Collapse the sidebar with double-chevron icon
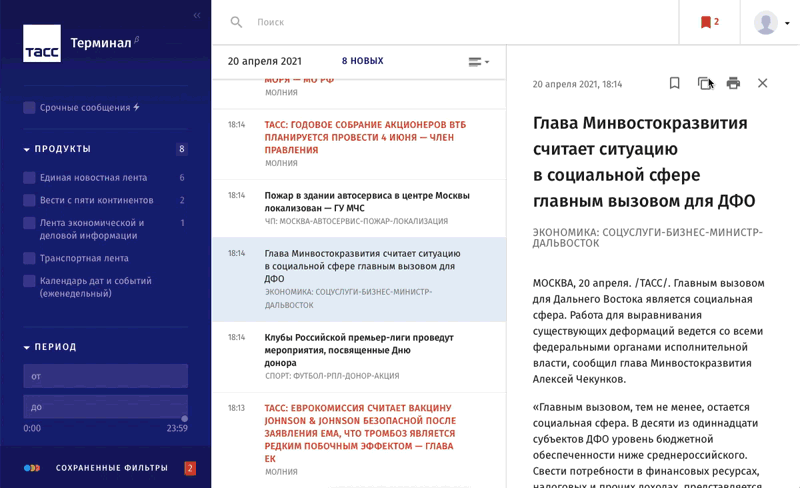 197,15
